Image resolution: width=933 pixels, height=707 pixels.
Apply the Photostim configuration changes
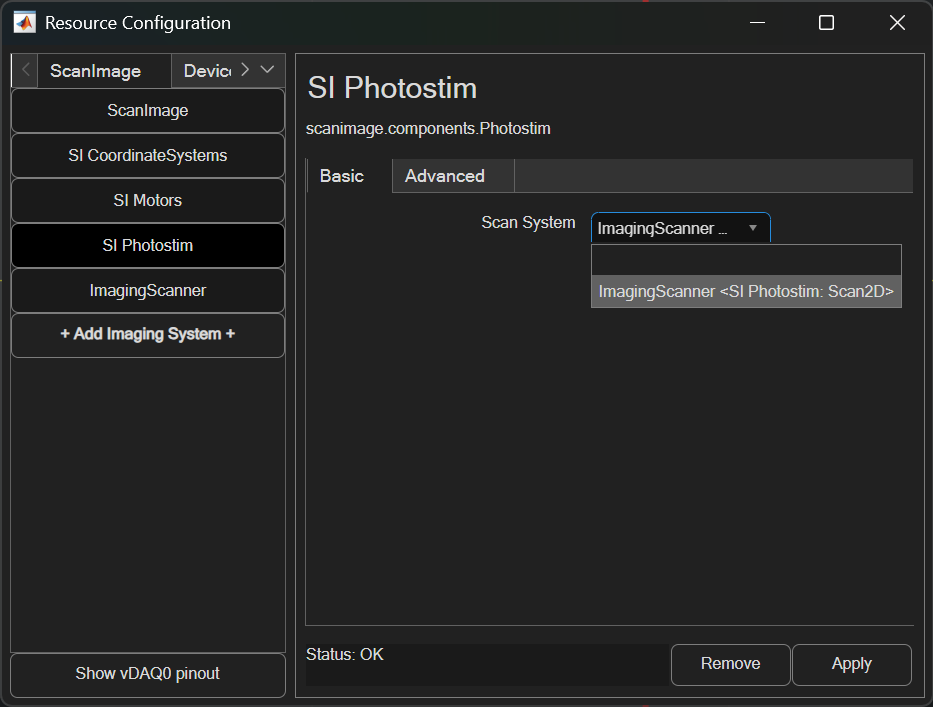coord(851,664)
